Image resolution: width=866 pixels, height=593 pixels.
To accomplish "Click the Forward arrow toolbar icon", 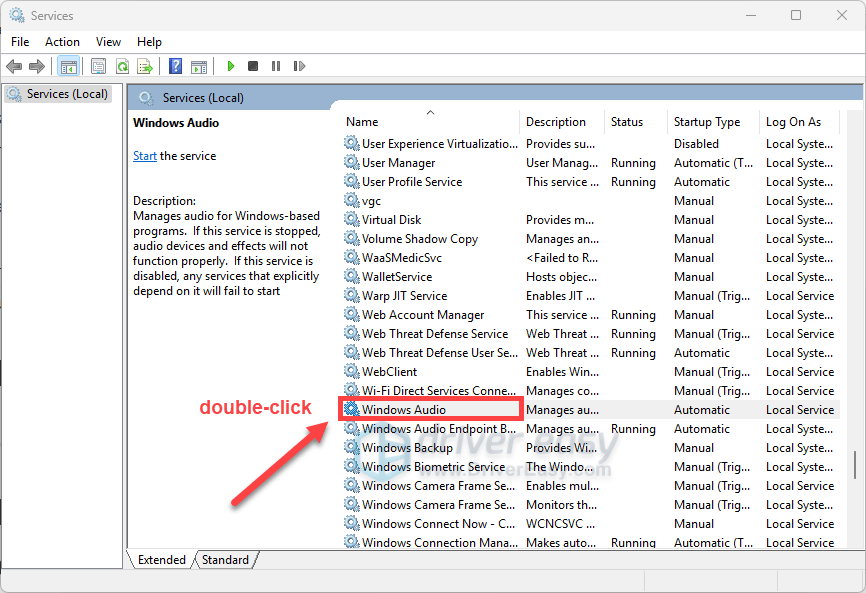I will 37,66.
